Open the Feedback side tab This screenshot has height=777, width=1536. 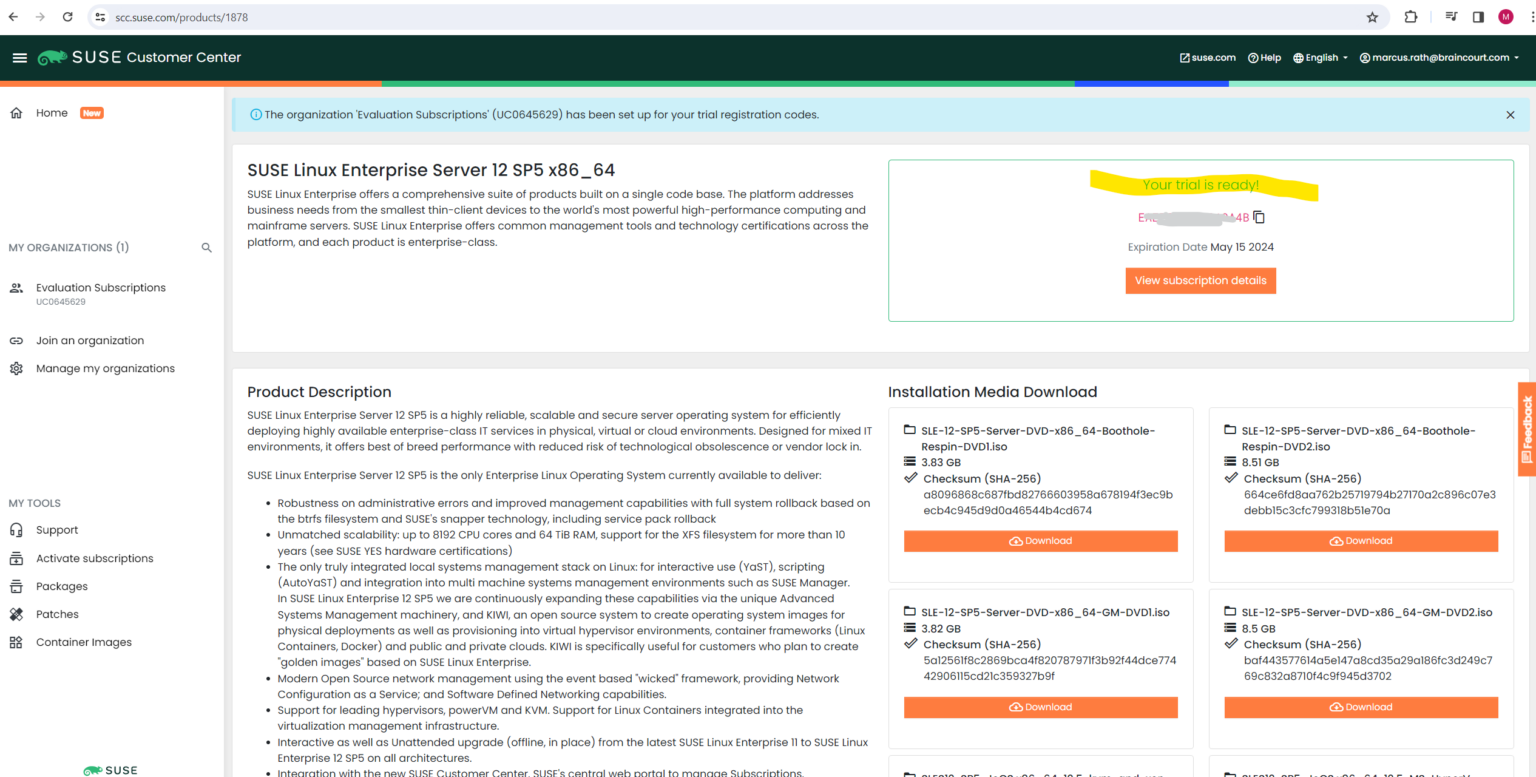click(x=1527, y=428)
